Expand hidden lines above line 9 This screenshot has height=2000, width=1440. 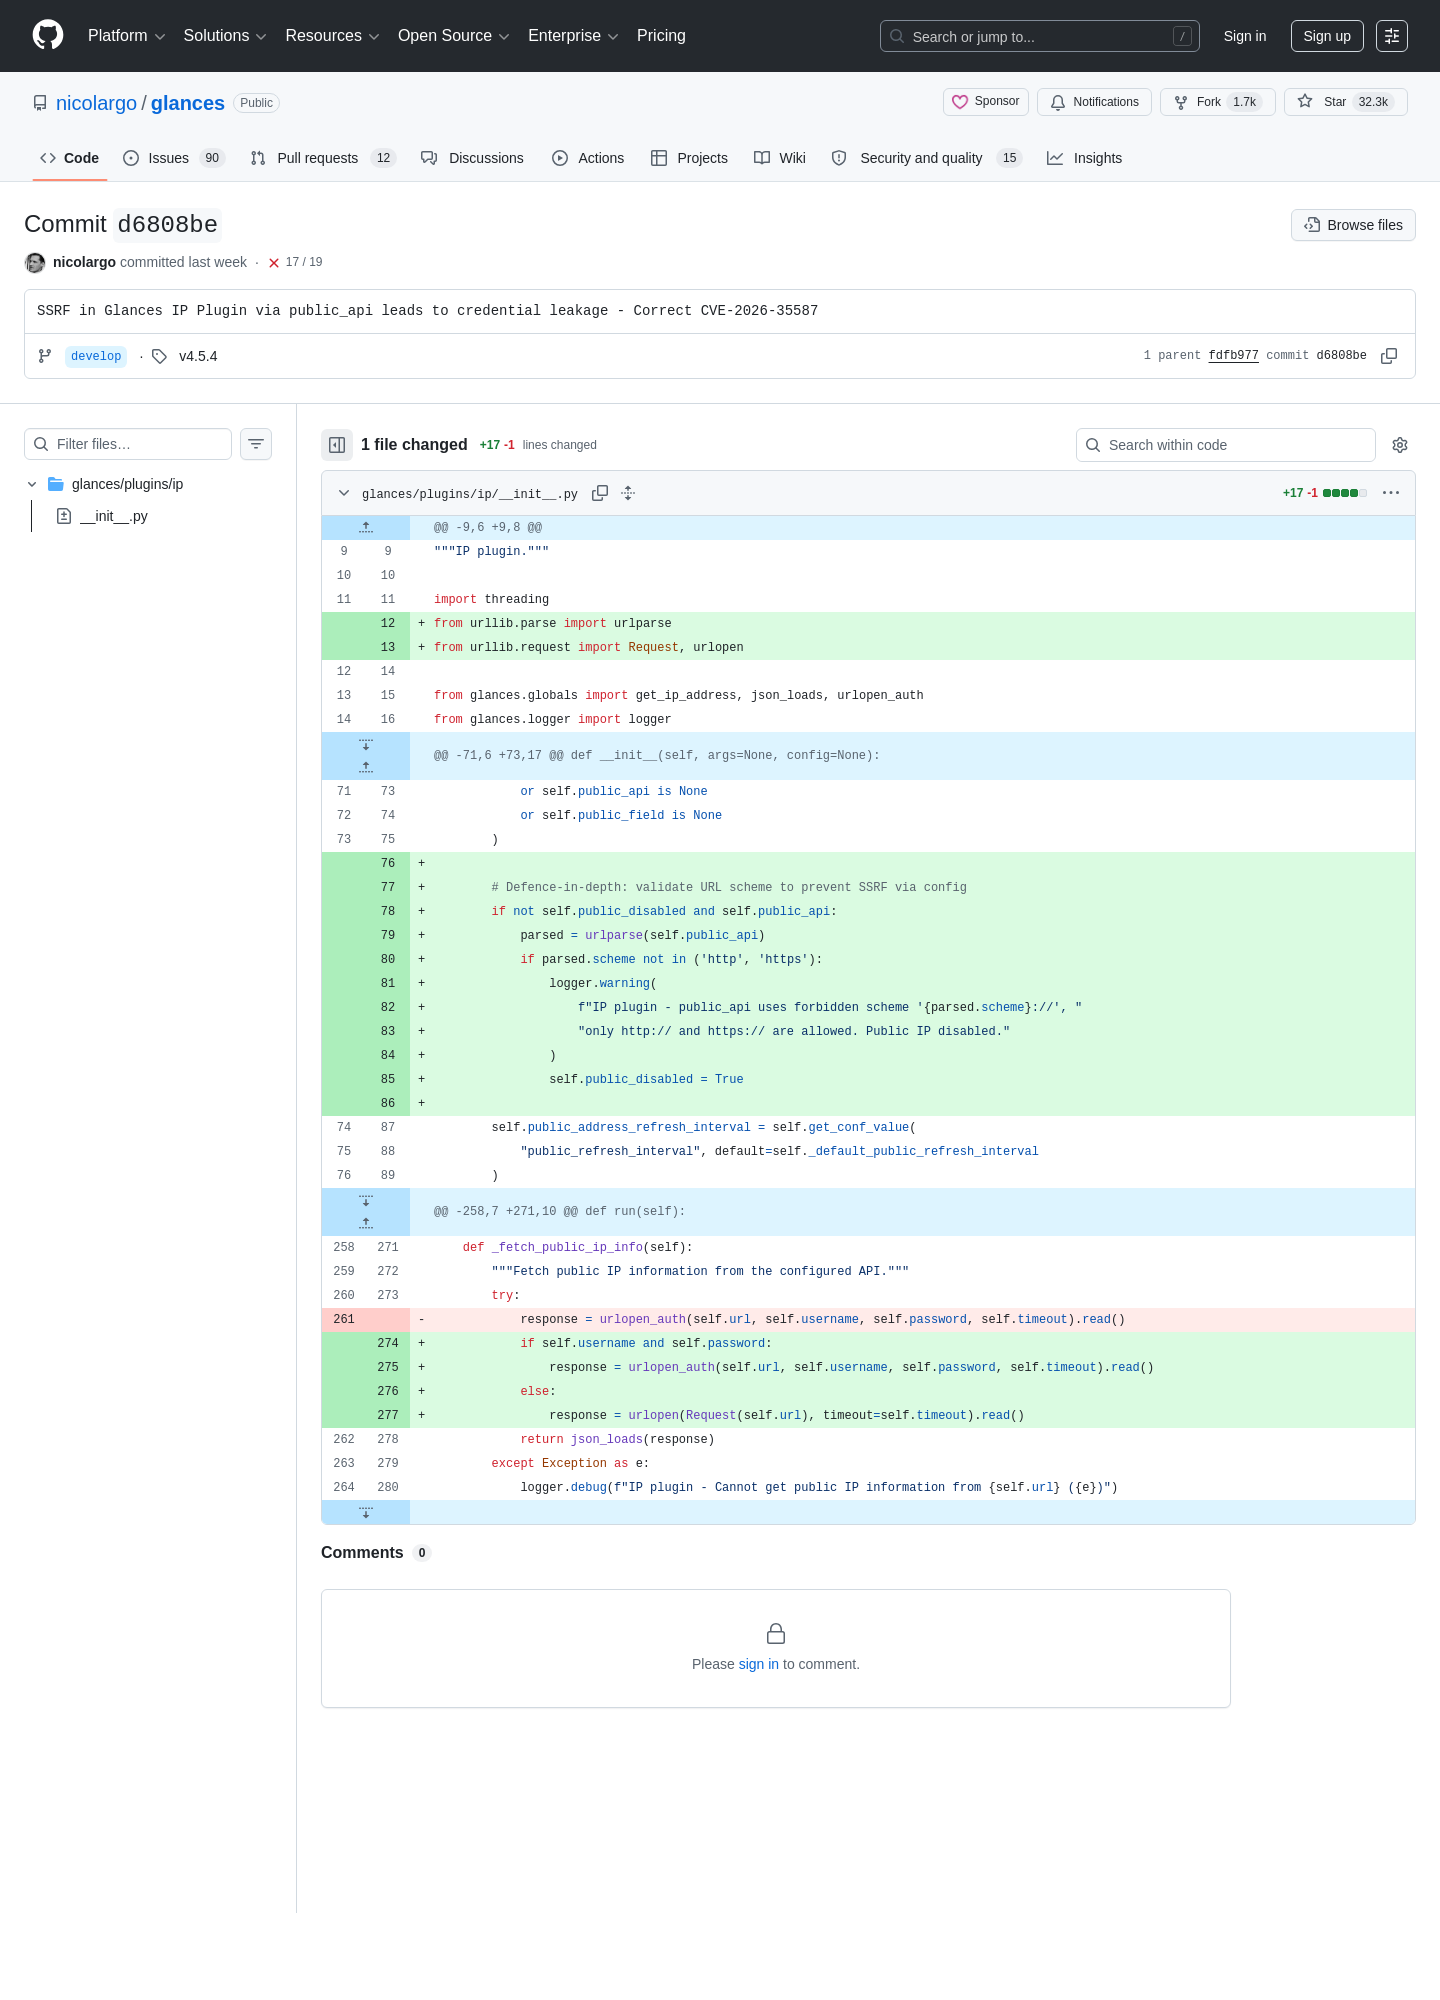pos(366,527)
